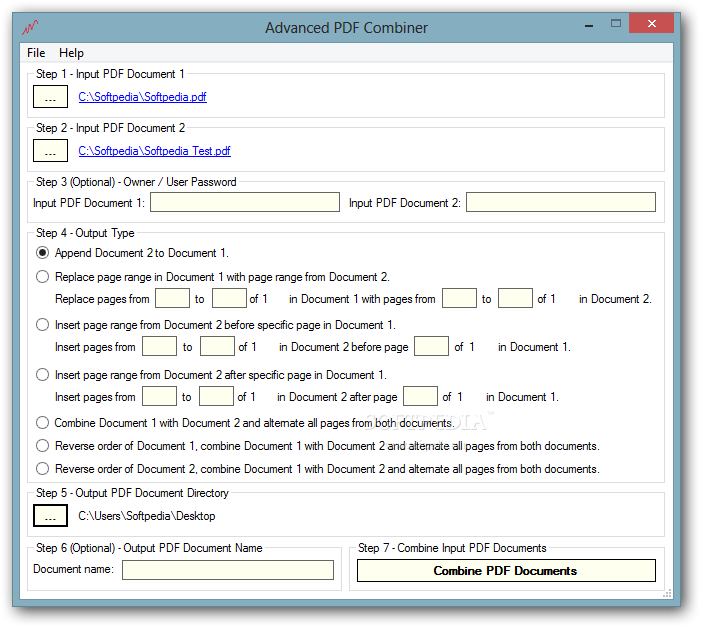Click Combine PDF Documents button
Viewport: 701px width, 627px height.
click(x=507, y=571)
